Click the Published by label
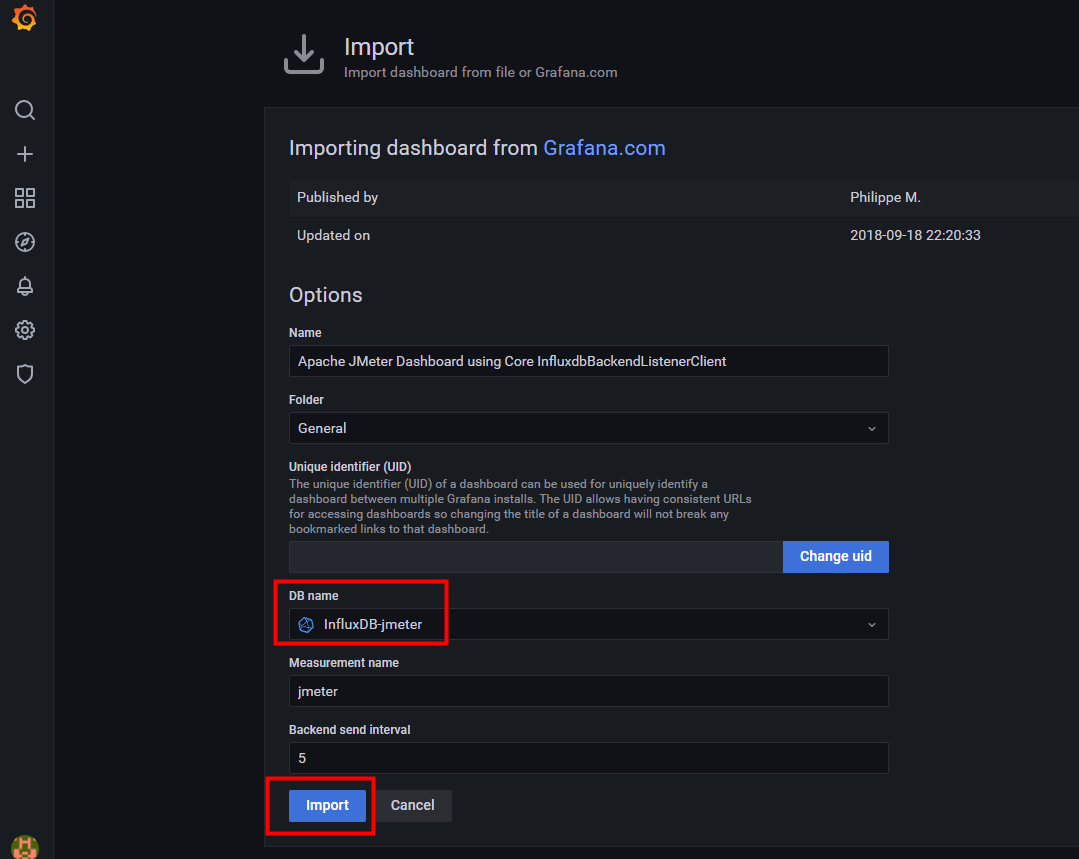 [337, 198]
